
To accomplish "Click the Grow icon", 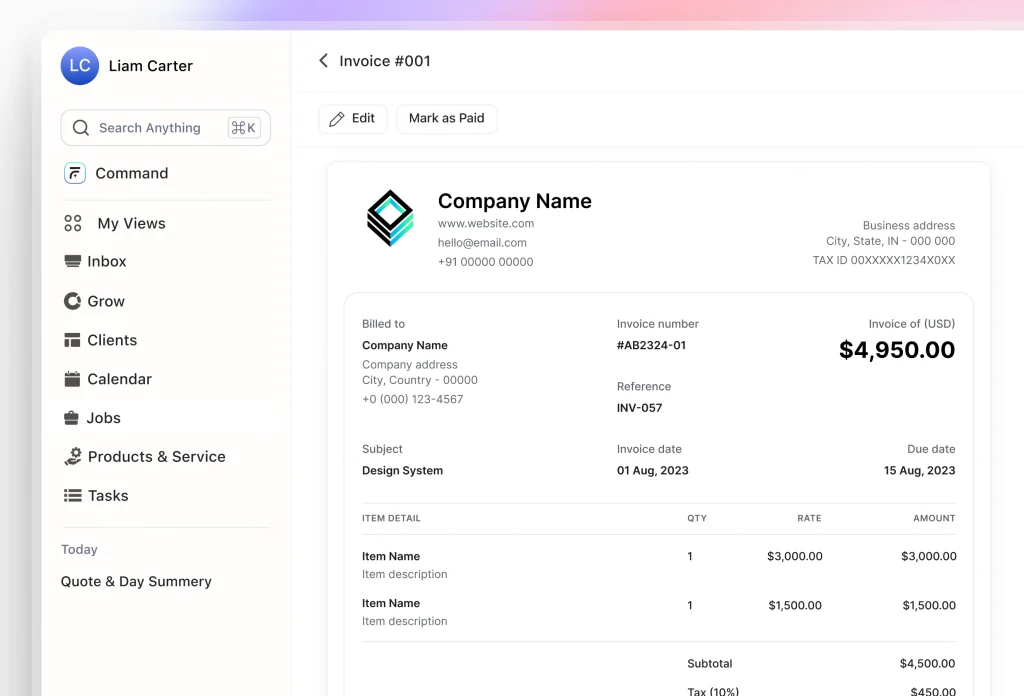I will pos(72,301).
